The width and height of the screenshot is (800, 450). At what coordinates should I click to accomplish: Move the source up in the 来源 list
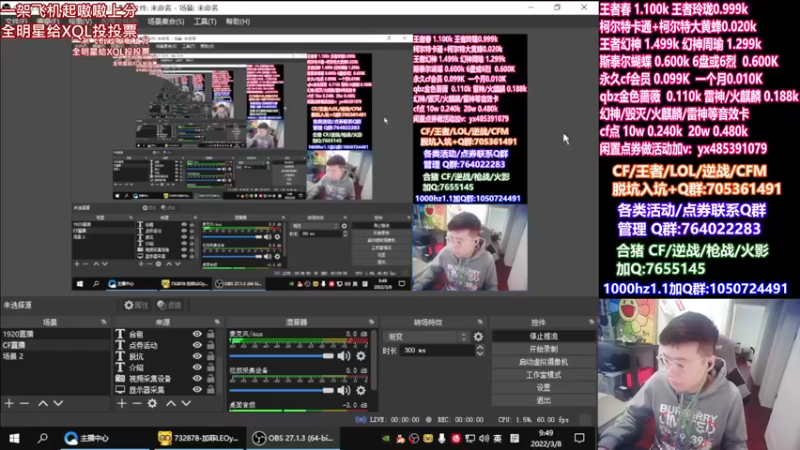click(x=171, y=403)
